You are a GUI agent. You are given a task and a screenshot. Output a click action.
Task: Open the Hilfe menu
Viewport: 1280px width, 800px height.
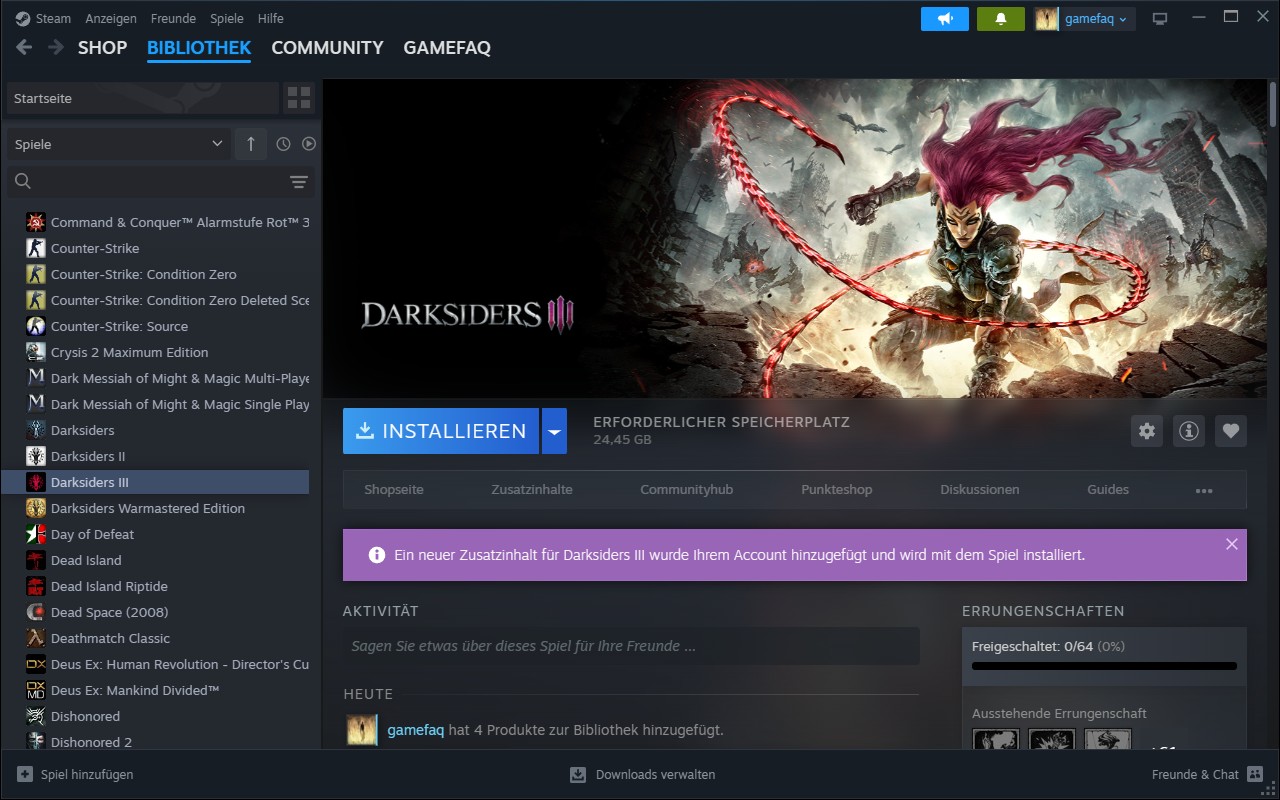(270, 18)
